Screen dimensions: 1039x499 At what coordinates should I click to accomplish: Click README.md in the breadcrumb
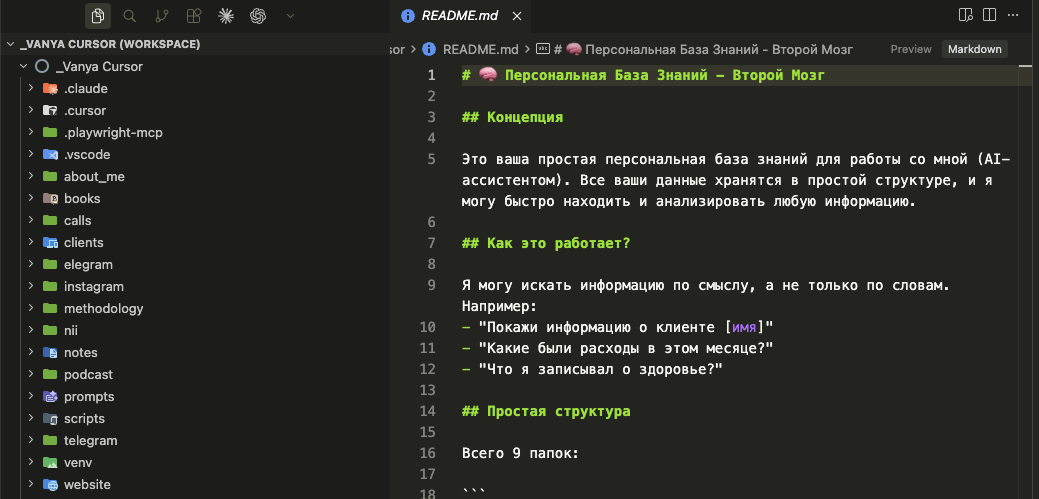point(480,49)
